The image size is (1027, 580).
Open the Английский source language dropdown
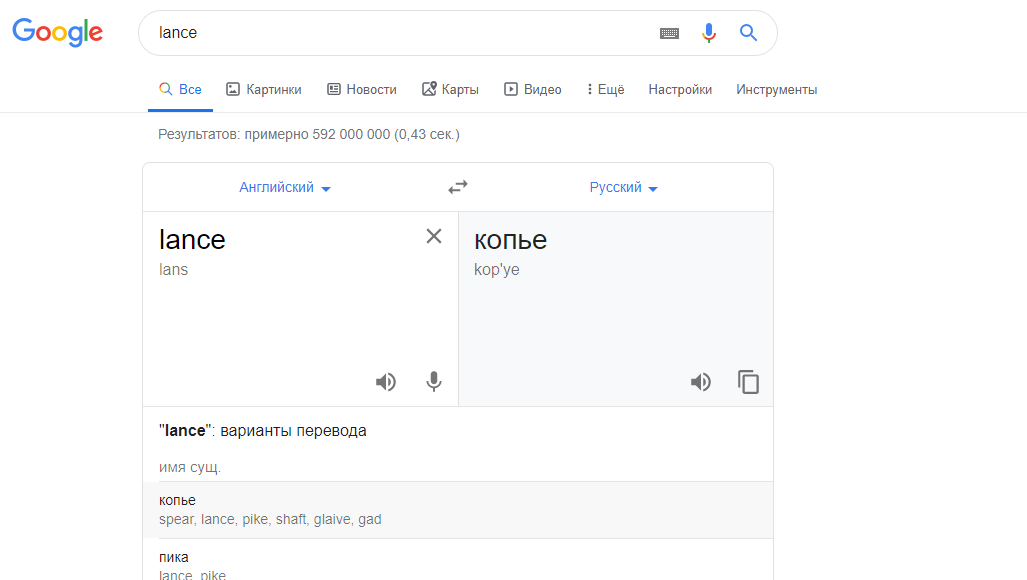click(x=285, y=188)
